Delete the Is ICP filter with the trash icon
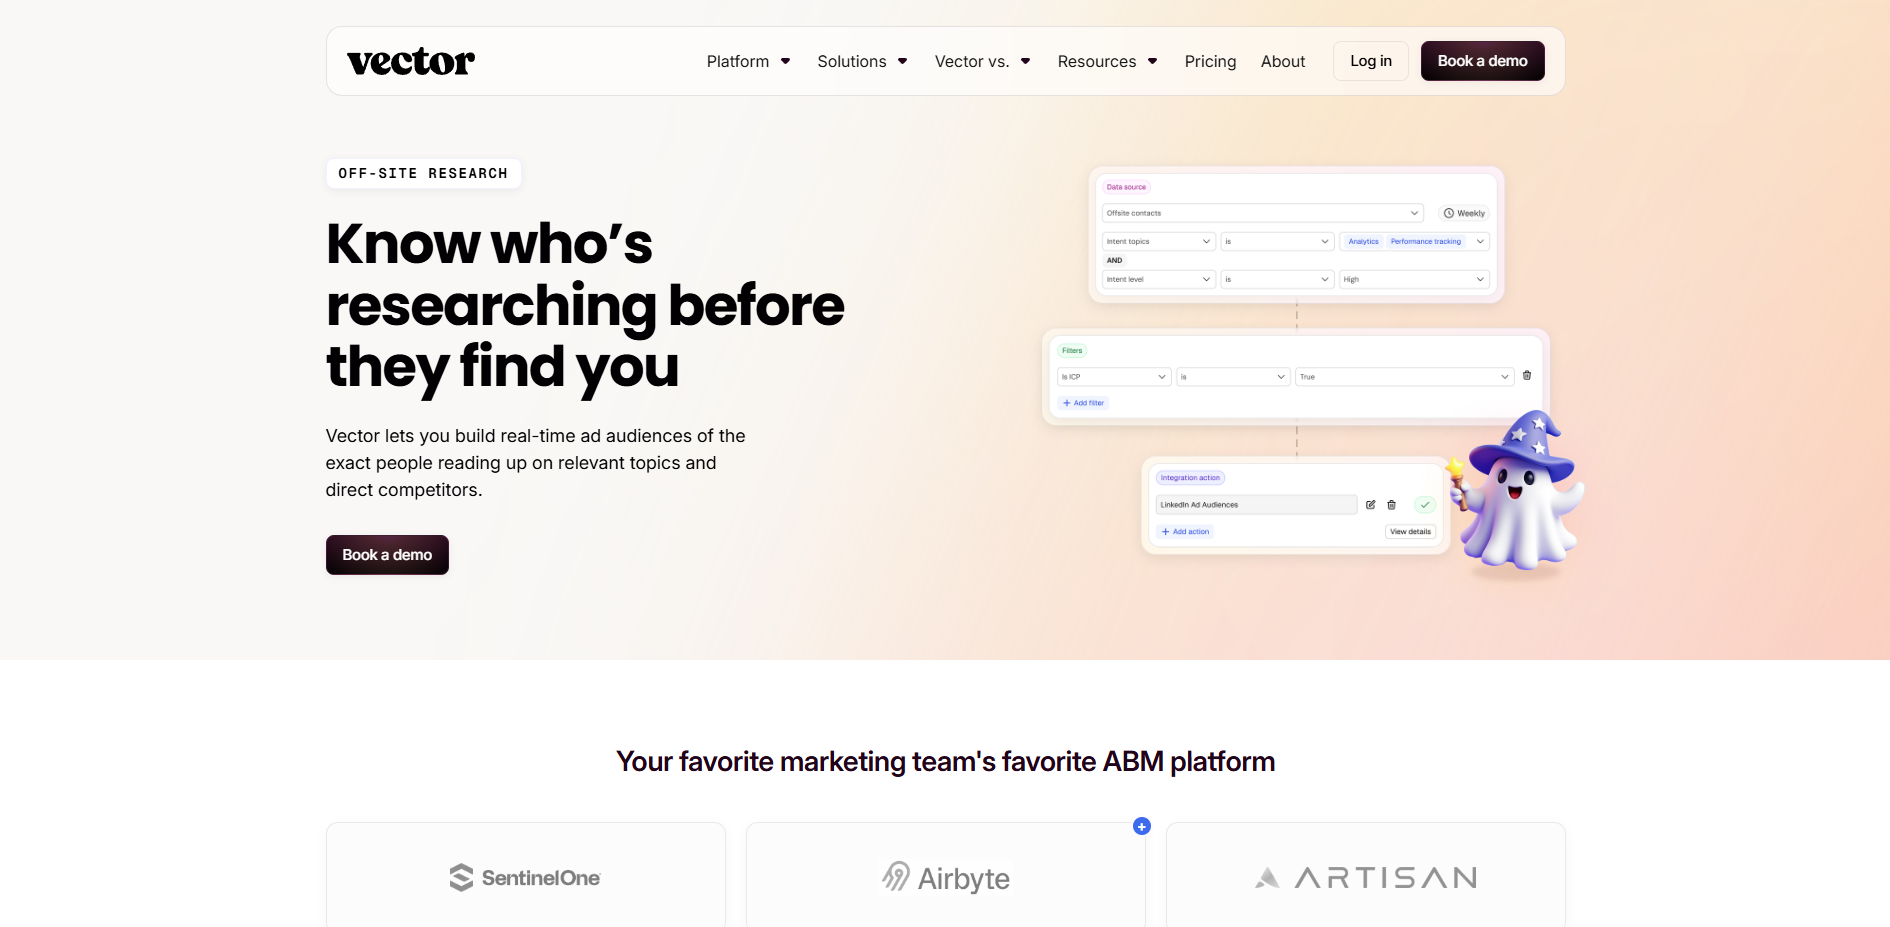The height and width of the screenshot is (927, 1890). pos(1527,376)
